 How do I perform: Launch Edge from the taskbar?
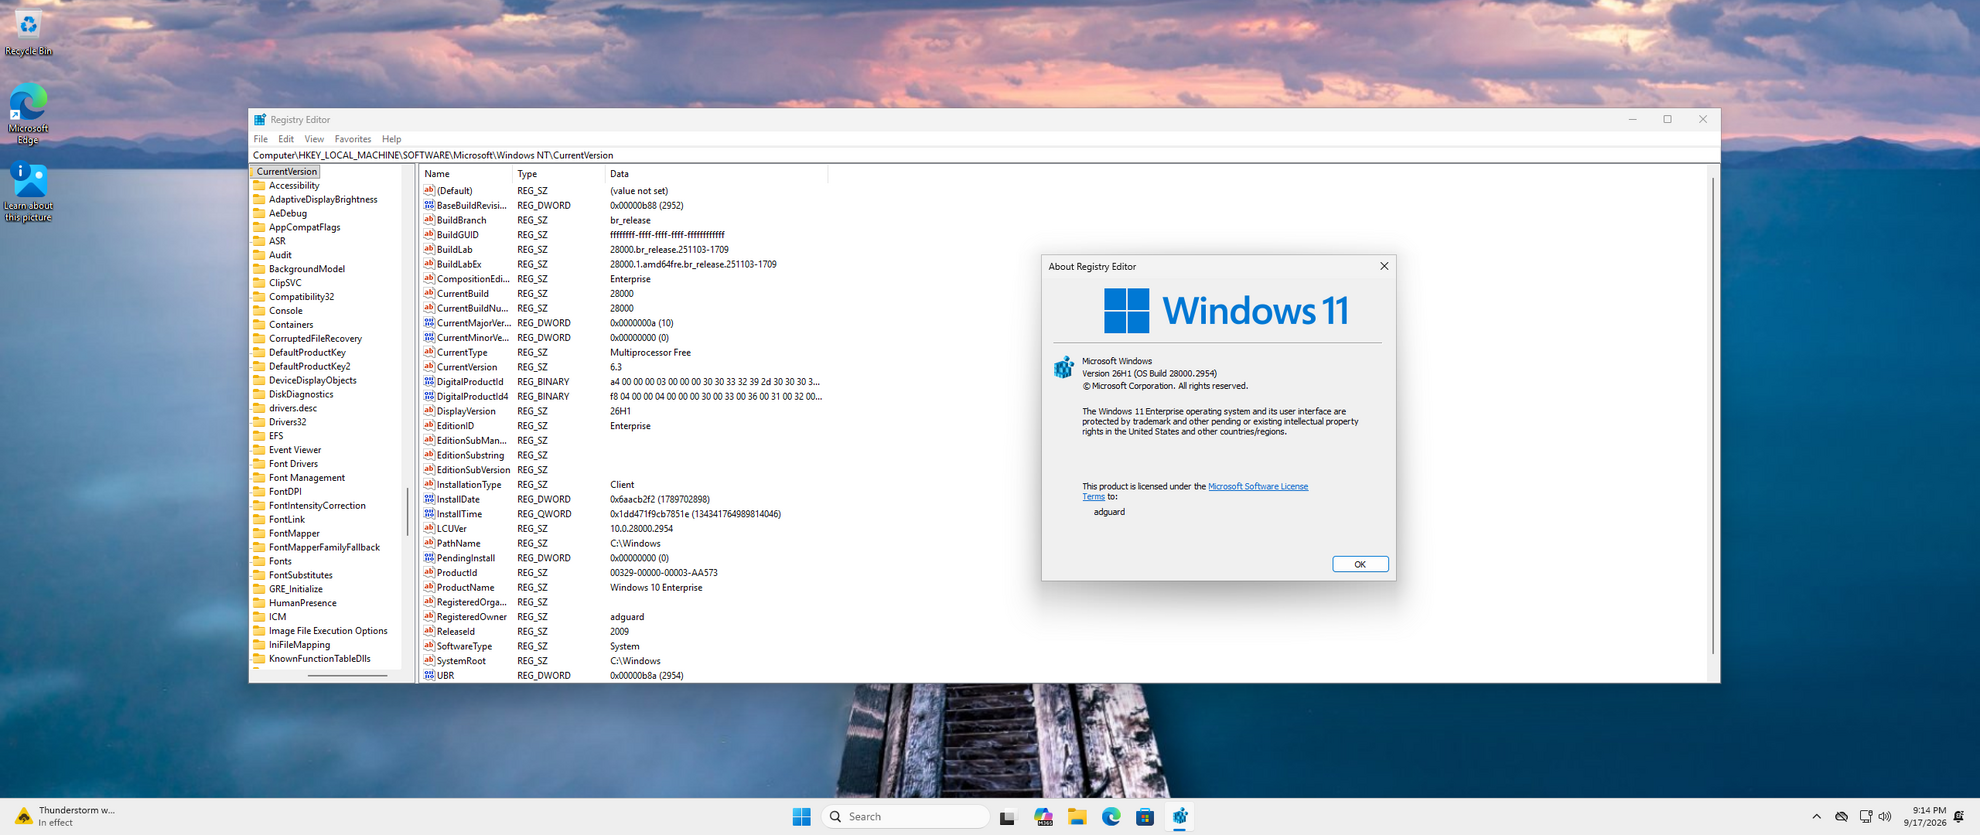pos(1111,817)
